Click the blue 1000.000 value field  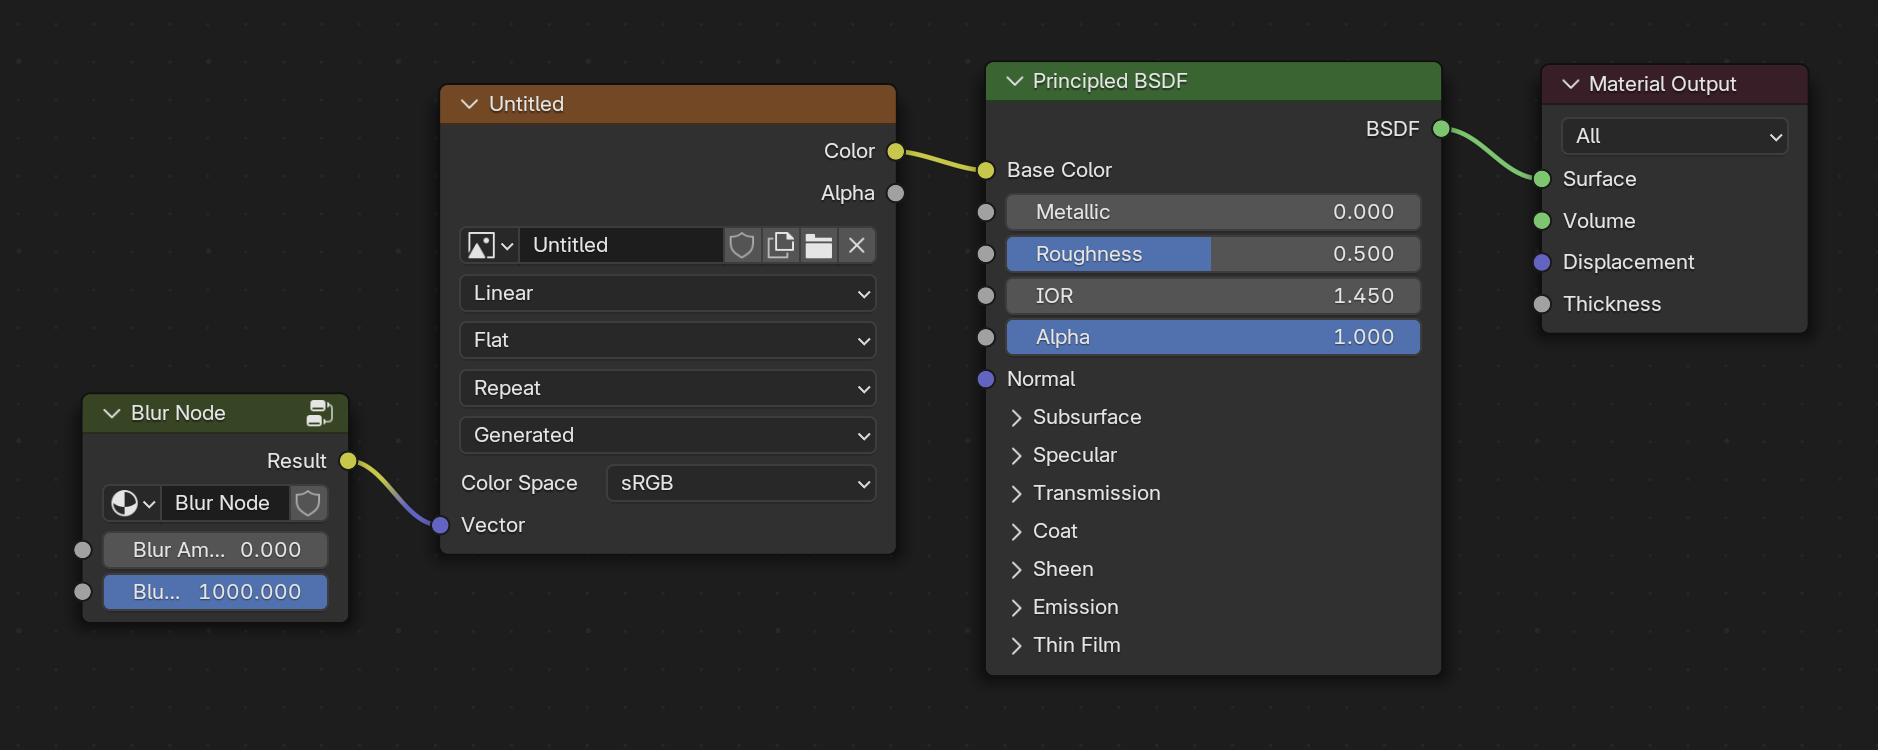(215, 592)
